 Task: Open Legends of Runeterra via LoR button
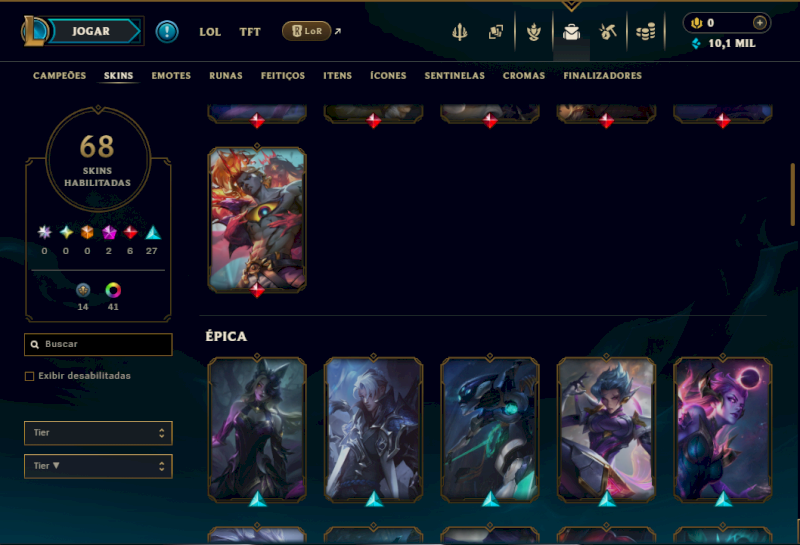point(307,31)
